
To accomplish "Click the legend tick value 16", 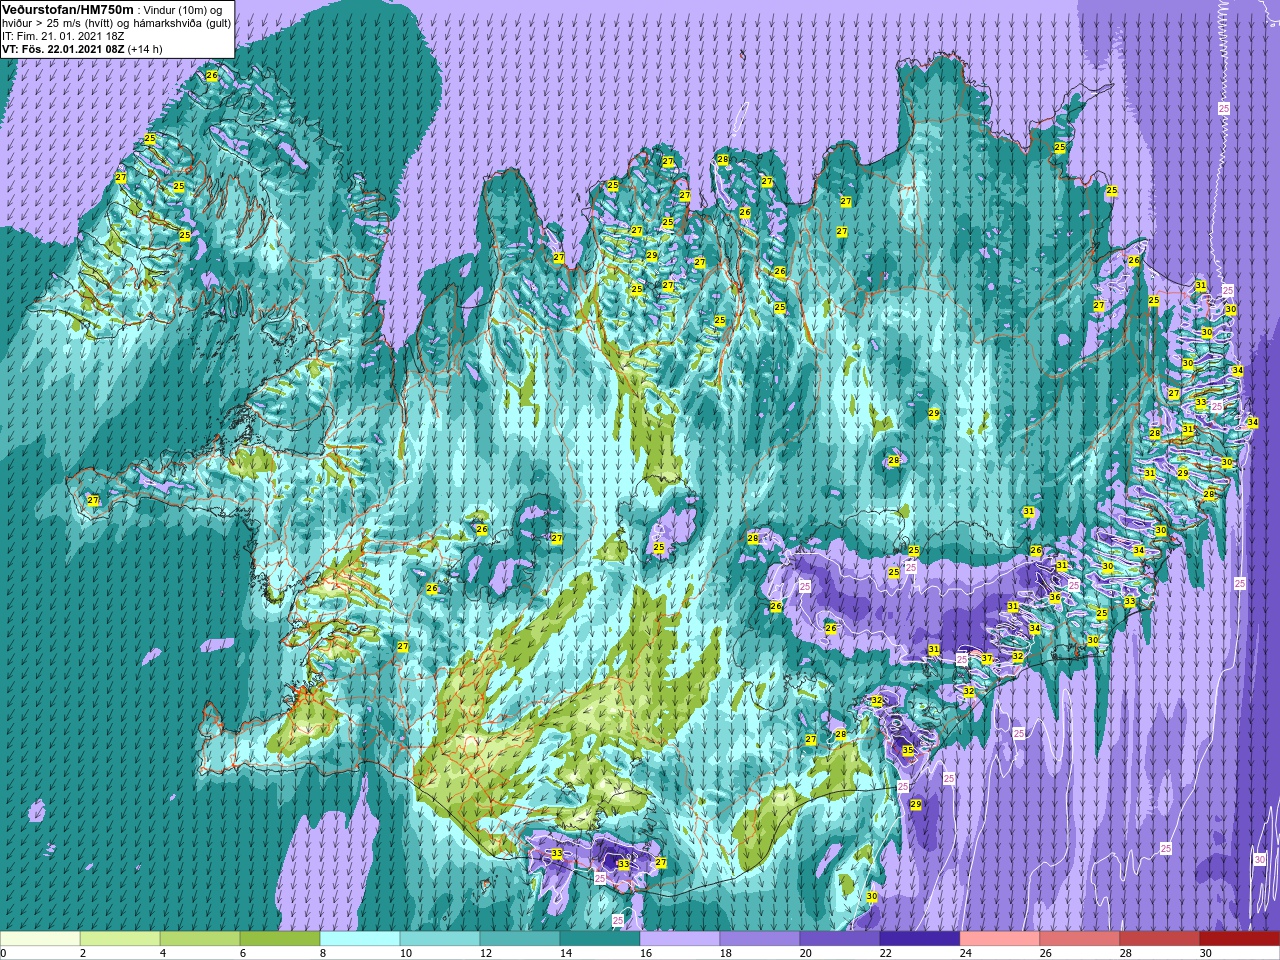I will pos(645,953).
